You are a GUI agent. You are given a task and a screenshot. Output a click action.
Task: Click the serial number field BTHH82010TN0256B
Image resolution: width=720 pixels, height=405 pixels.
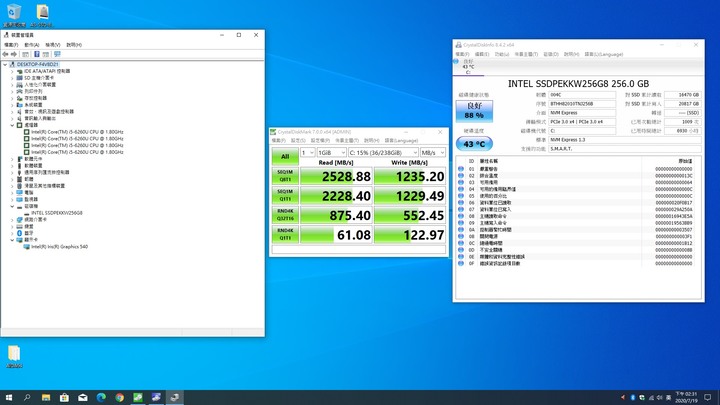582,104
